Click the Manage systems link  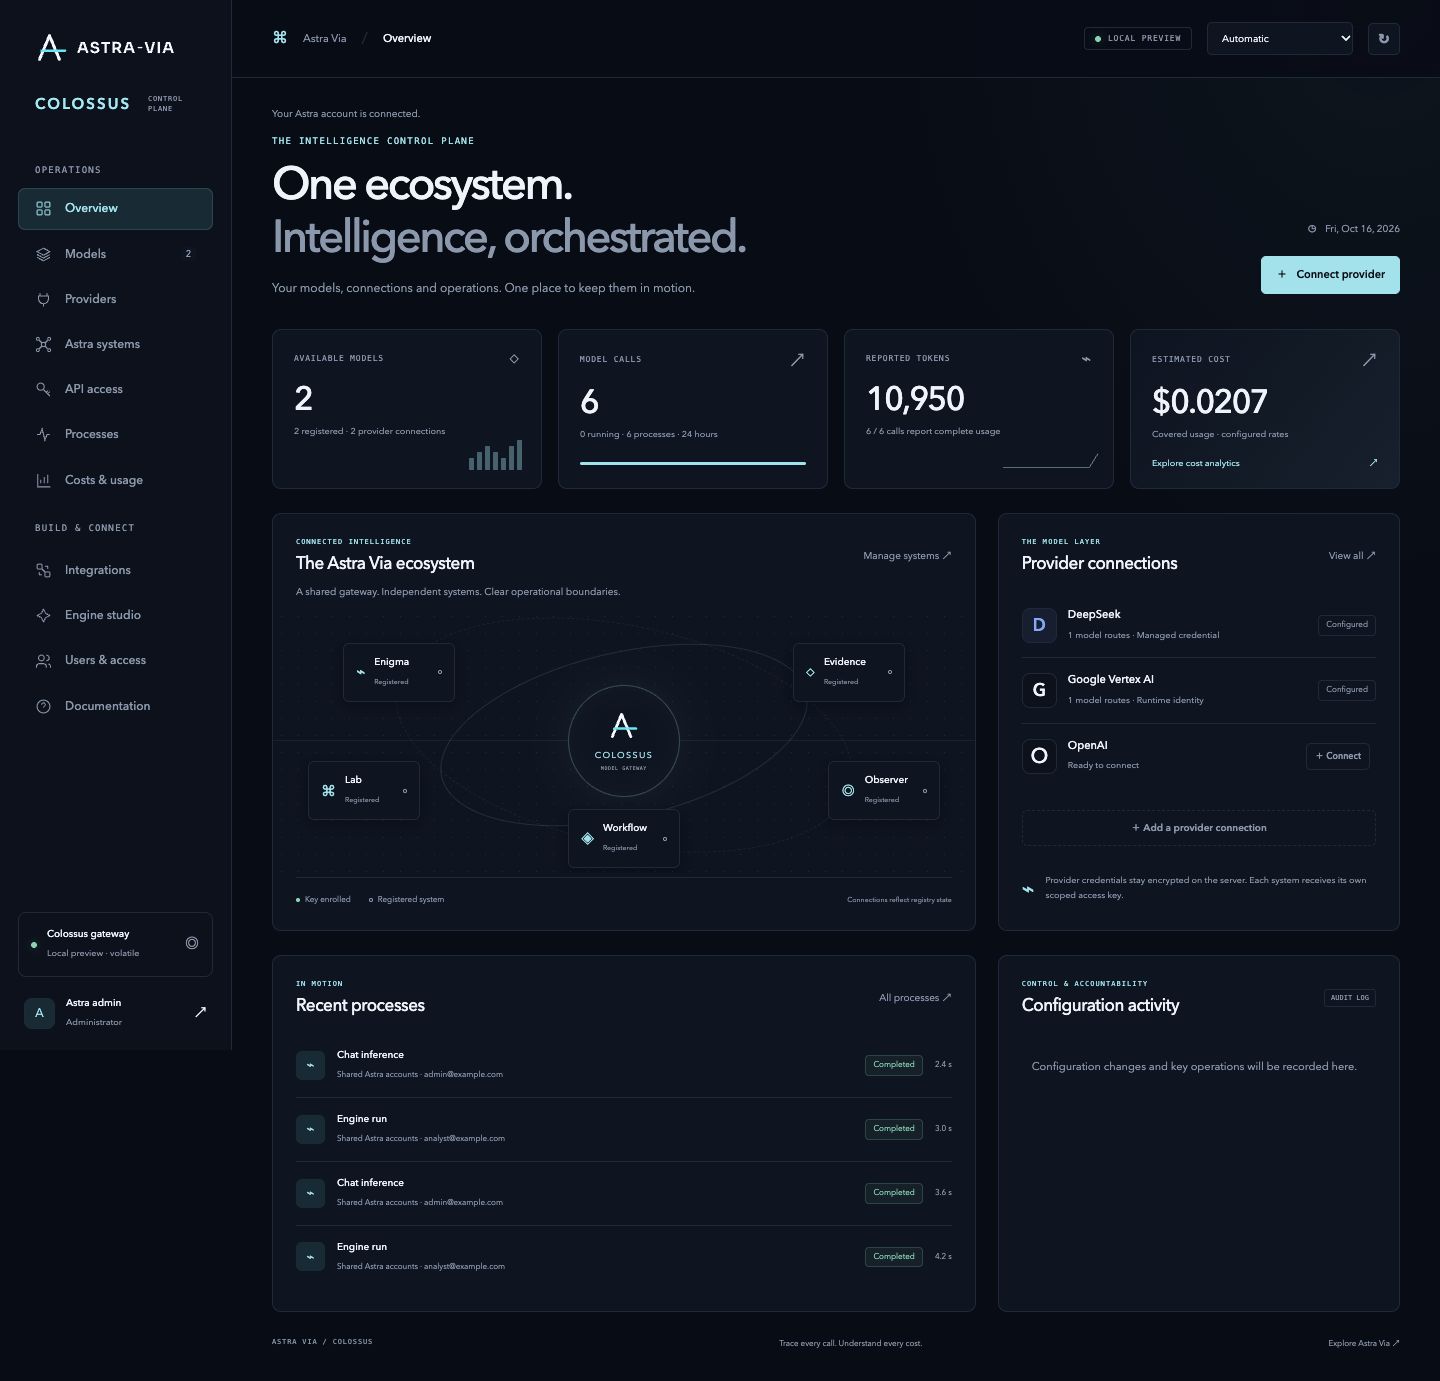click(907, 556)
